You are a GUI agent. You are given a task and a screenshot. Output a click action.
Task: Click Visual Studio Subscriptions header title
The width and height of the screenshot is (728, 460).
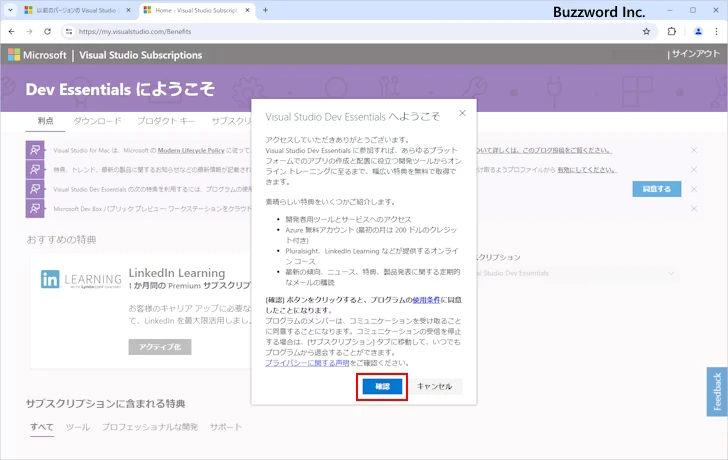pyautogui.click(x=140, y=55)
